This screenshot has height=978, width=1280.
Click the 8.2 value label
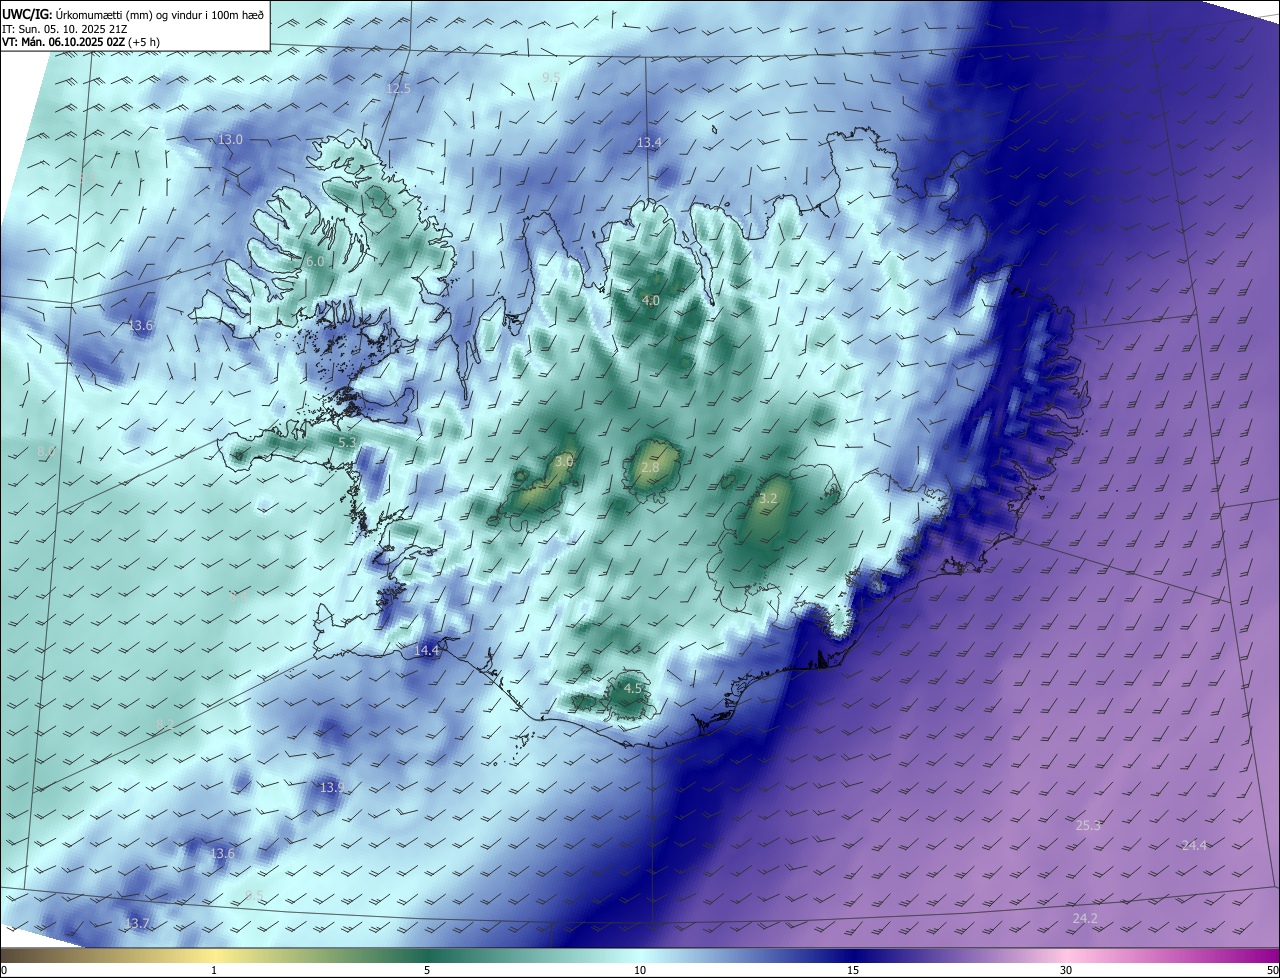(x=165, y=724)
